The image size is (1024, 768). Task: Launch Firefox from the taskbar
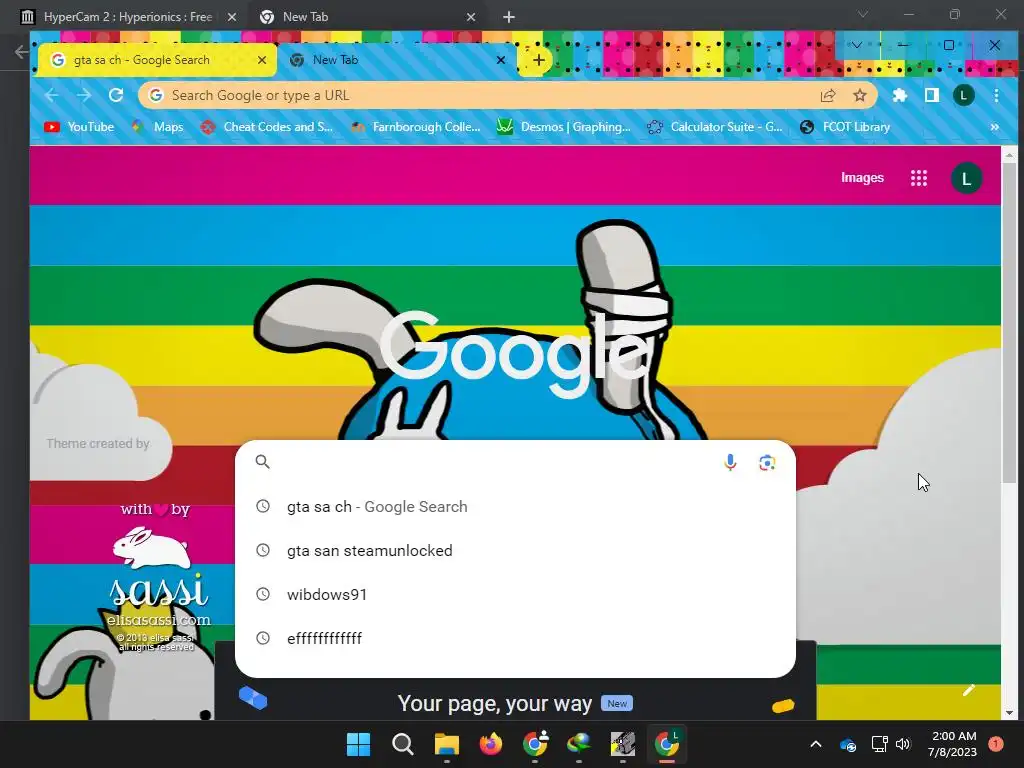point(491,744)
